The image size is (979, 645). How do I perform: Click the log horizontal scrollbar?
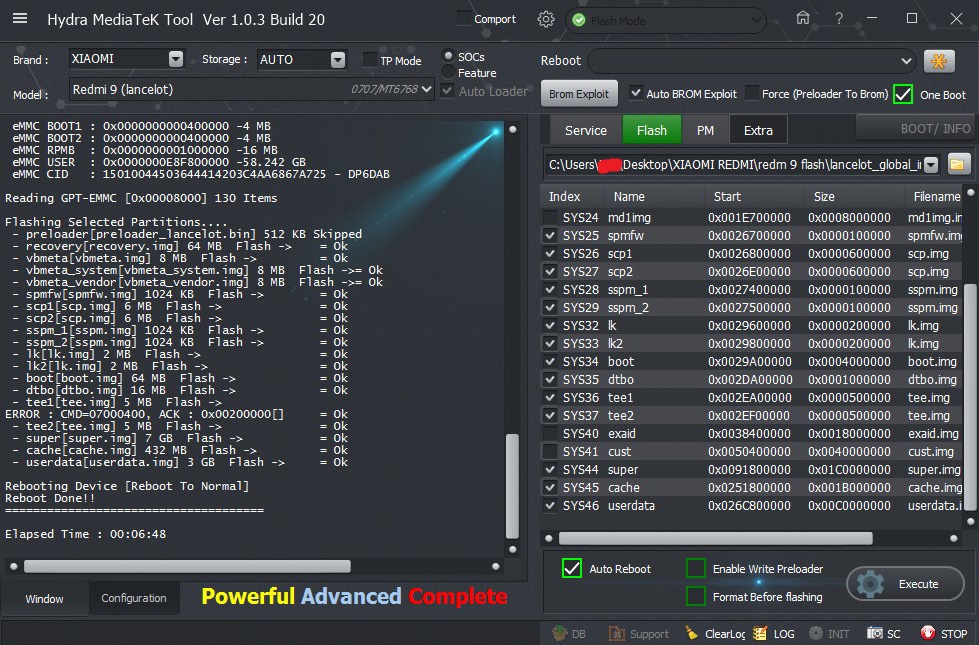tap(187, 566)
